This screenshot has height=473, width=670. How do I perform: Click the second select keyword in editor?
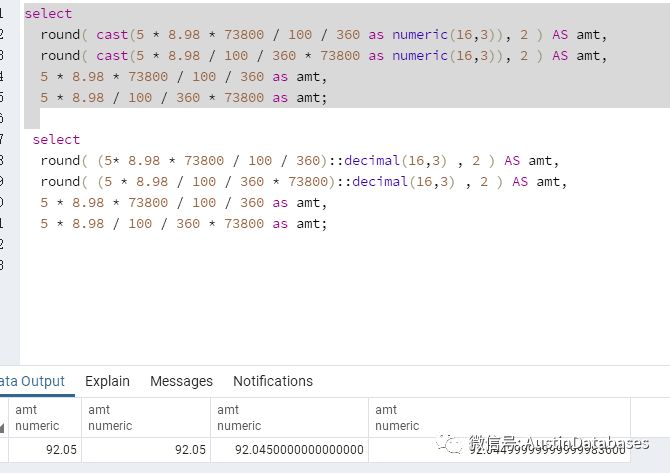pos(56,140)
